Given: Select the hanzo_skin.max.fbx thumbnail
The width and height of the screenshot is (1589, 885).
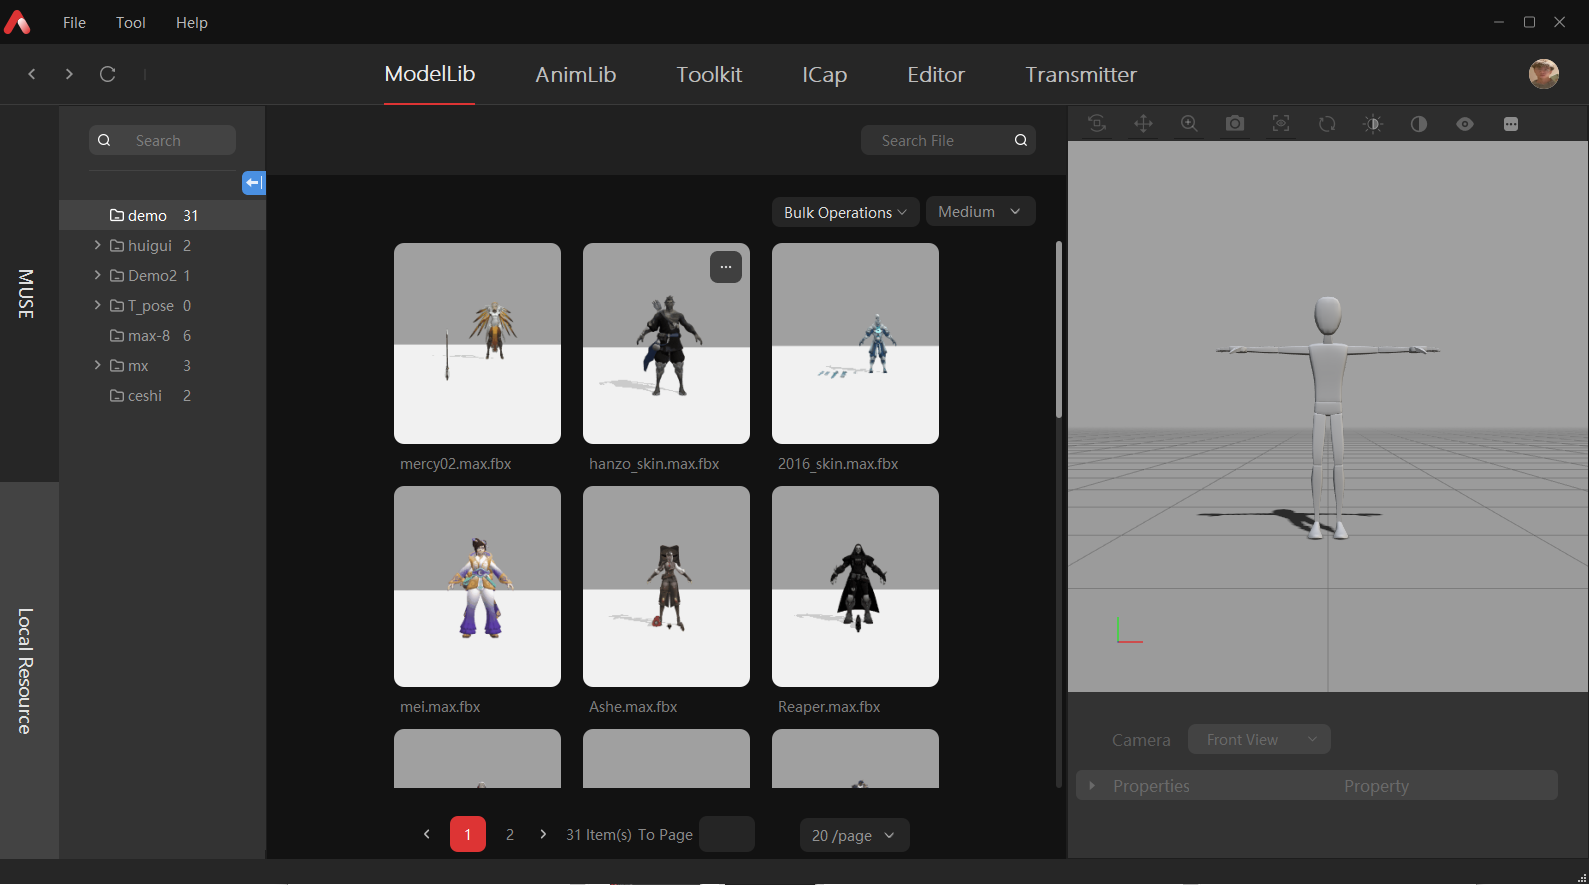Looking at the screenshot, I should click(666, 343).
